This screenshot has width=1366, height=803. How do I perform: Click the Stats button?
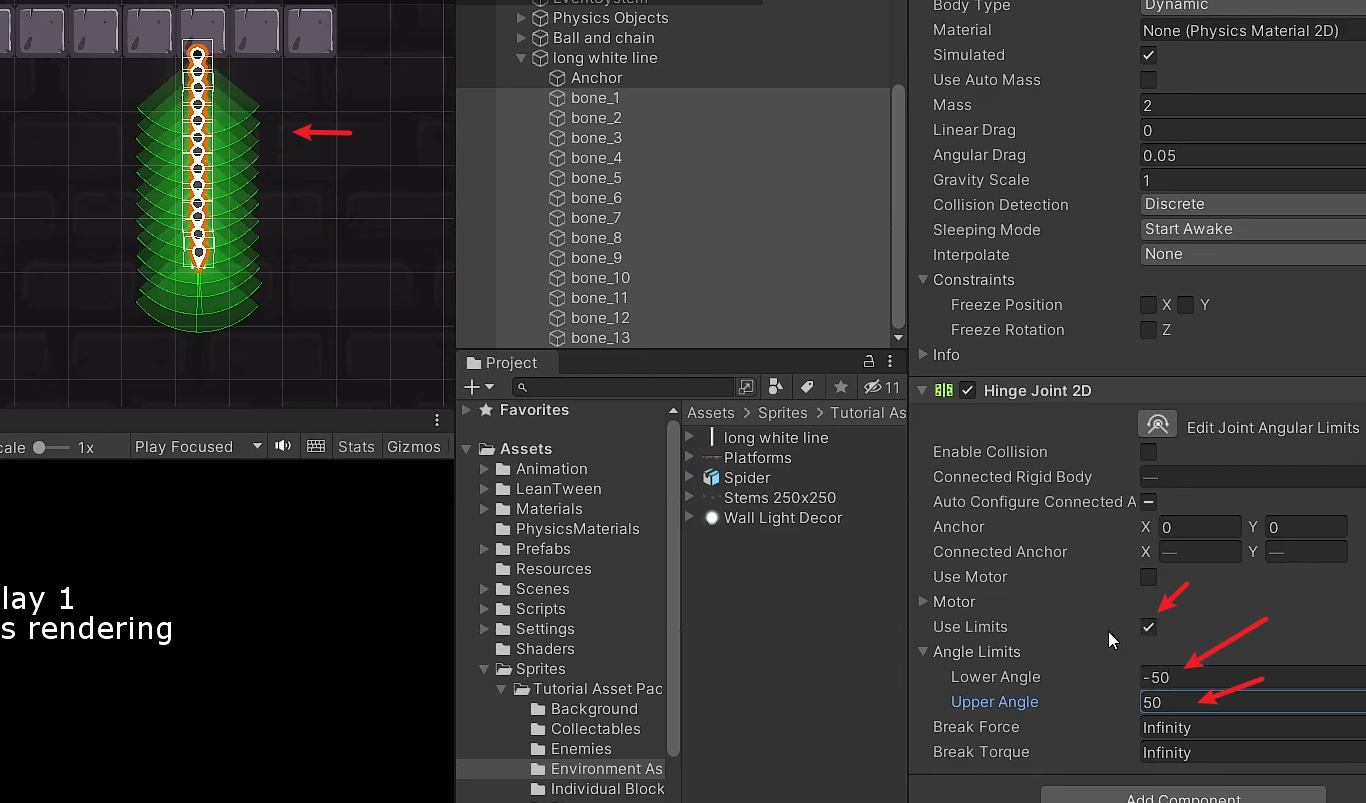356,446
